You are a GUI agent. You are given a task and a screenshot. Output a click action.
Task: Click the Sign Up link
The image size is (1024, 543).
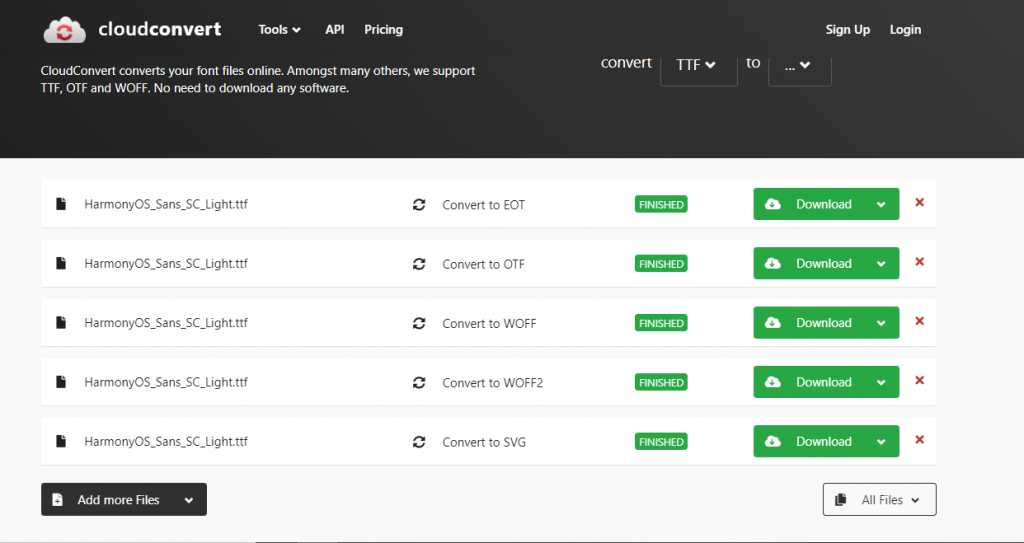[847, 30]
